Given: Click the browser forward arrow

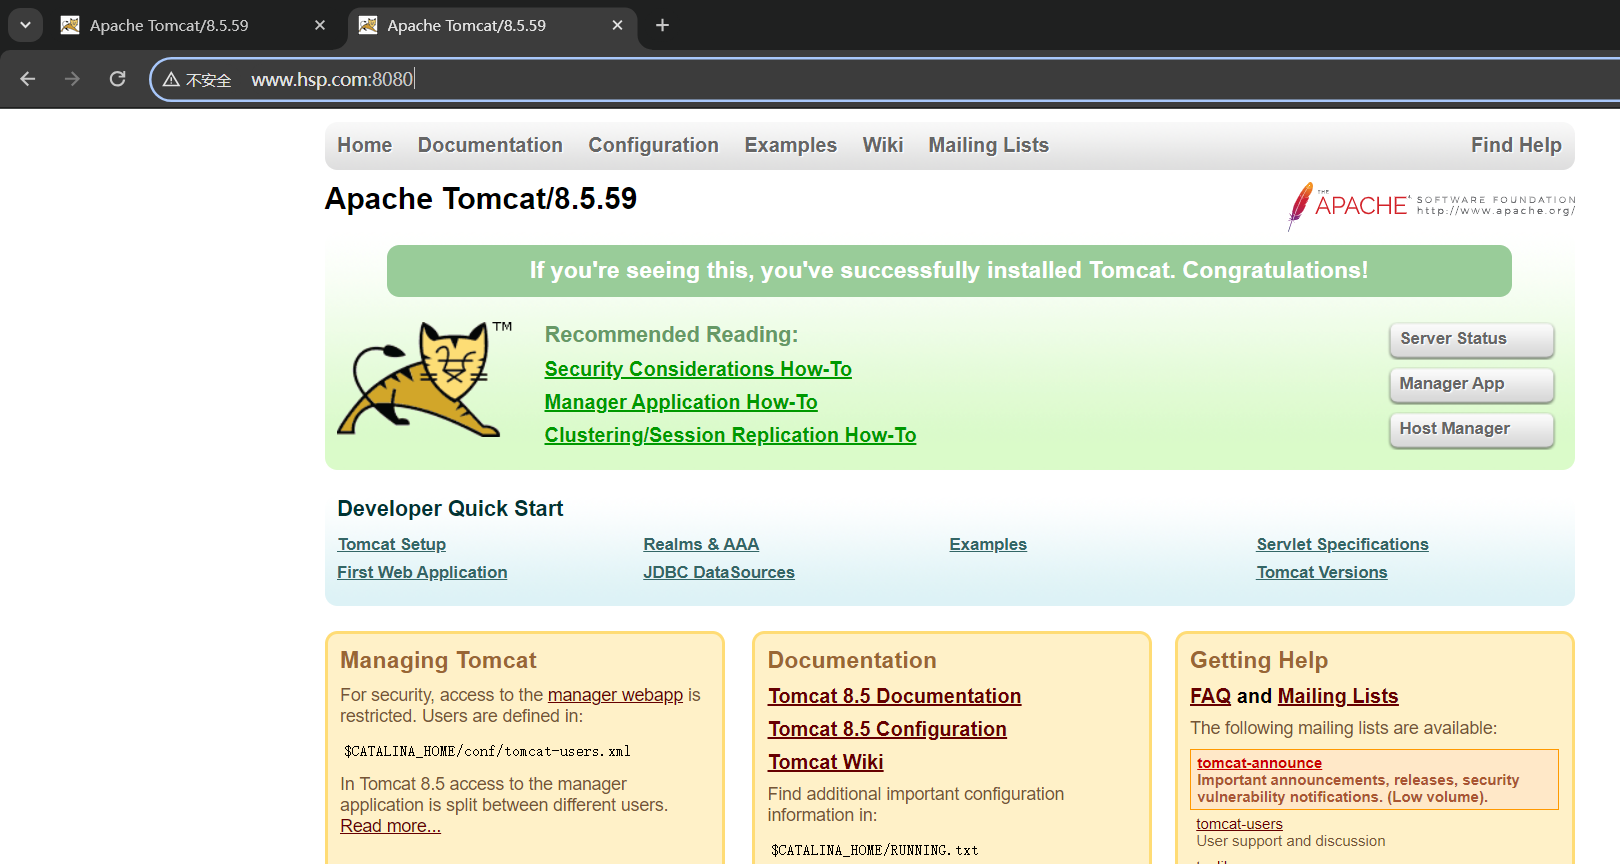Looking at the screenshot, I should 72,79.
